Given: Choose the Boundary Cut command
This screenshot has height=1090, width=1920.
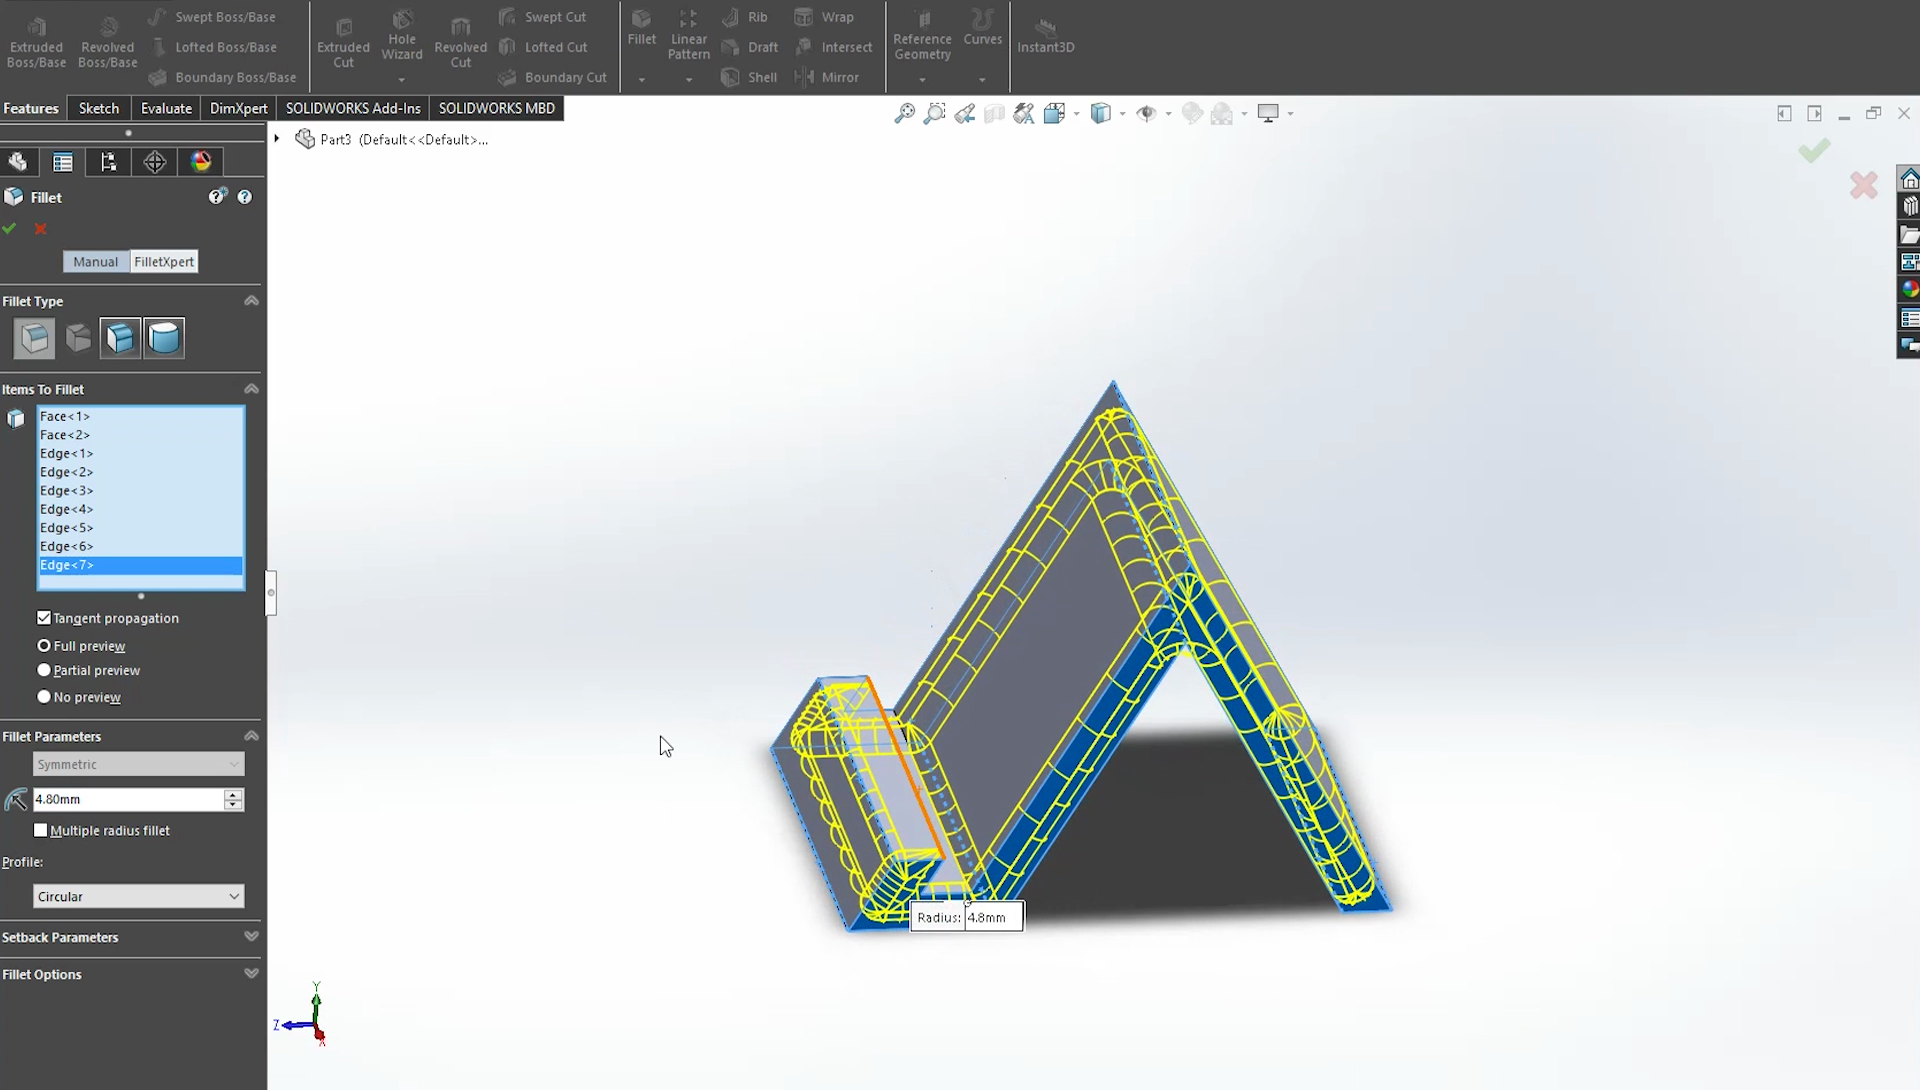Looking at the screenshot, I should (x=553, y=77).
